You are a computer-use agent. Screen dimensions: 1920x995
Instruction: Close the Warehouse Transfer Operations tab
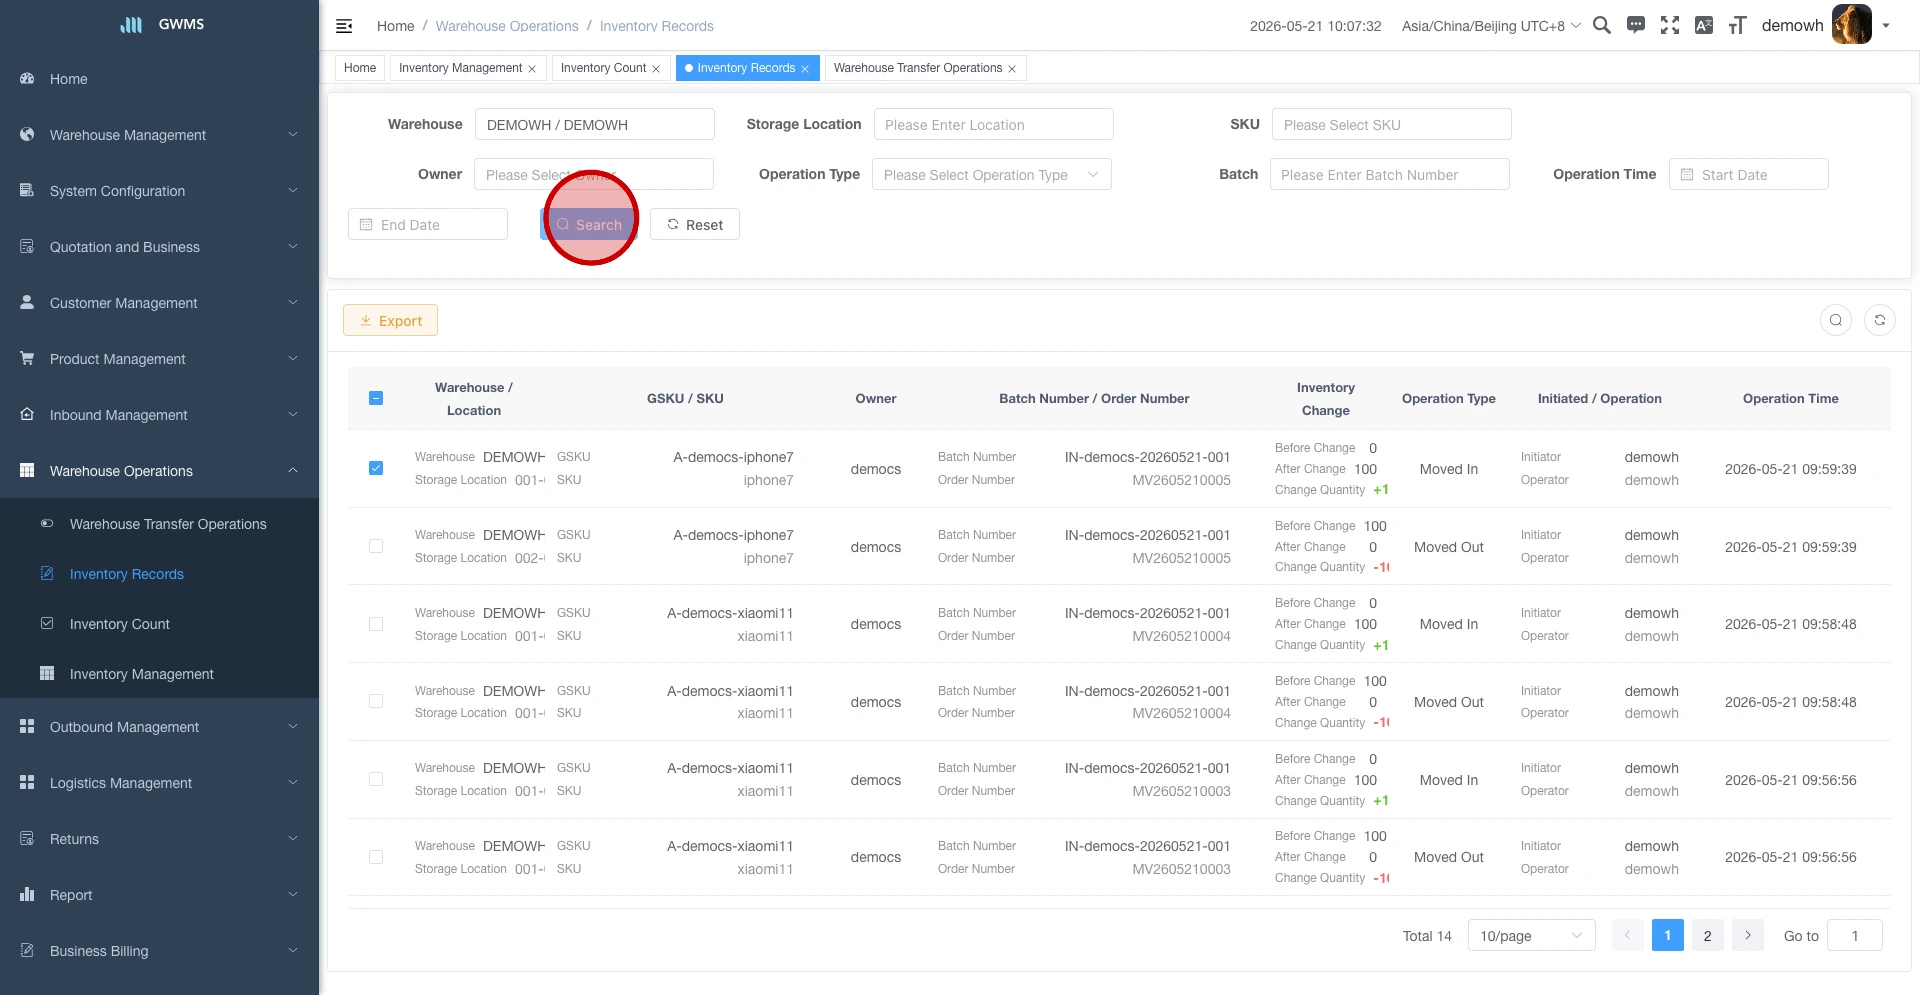click(x=1012, y=69)
